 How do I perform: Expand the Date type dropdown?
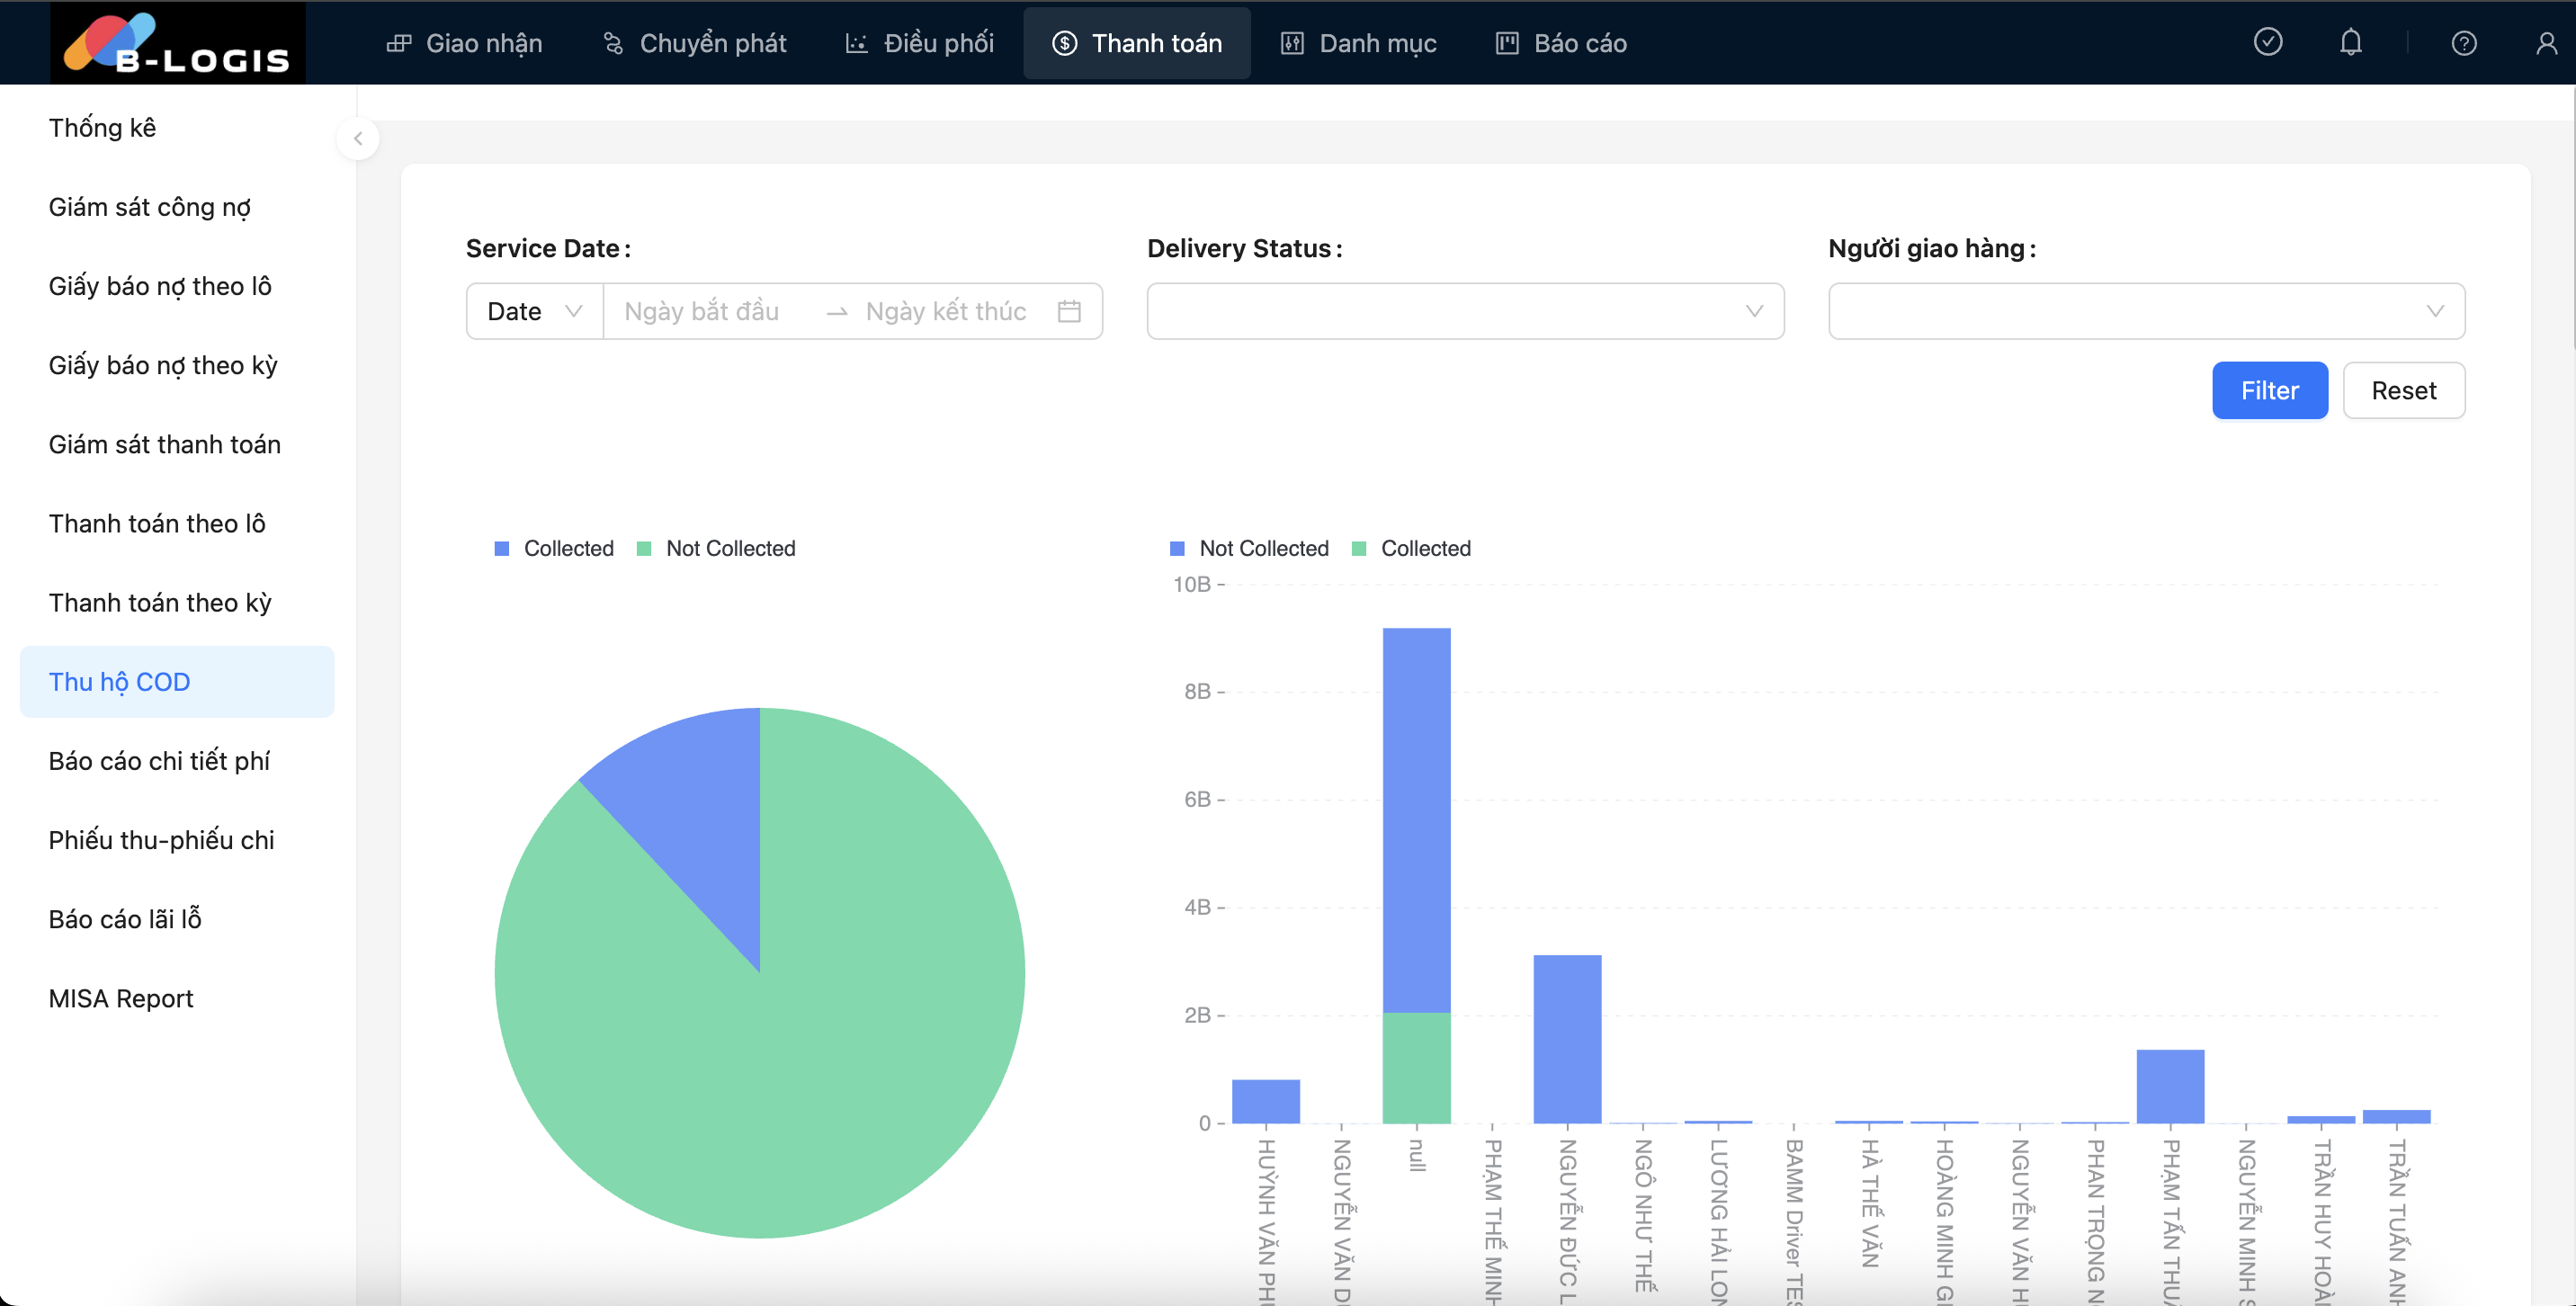point(535,312)
